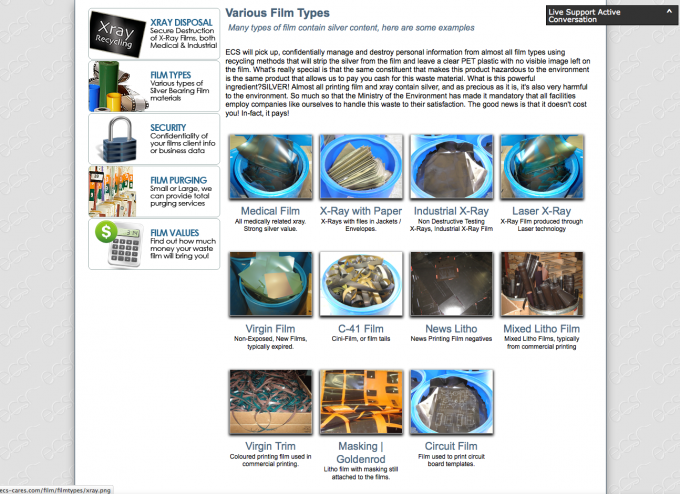Click the film rolls icon beside Film Types
This screenshot has height=494, width=680.
(x=118, y=86)
